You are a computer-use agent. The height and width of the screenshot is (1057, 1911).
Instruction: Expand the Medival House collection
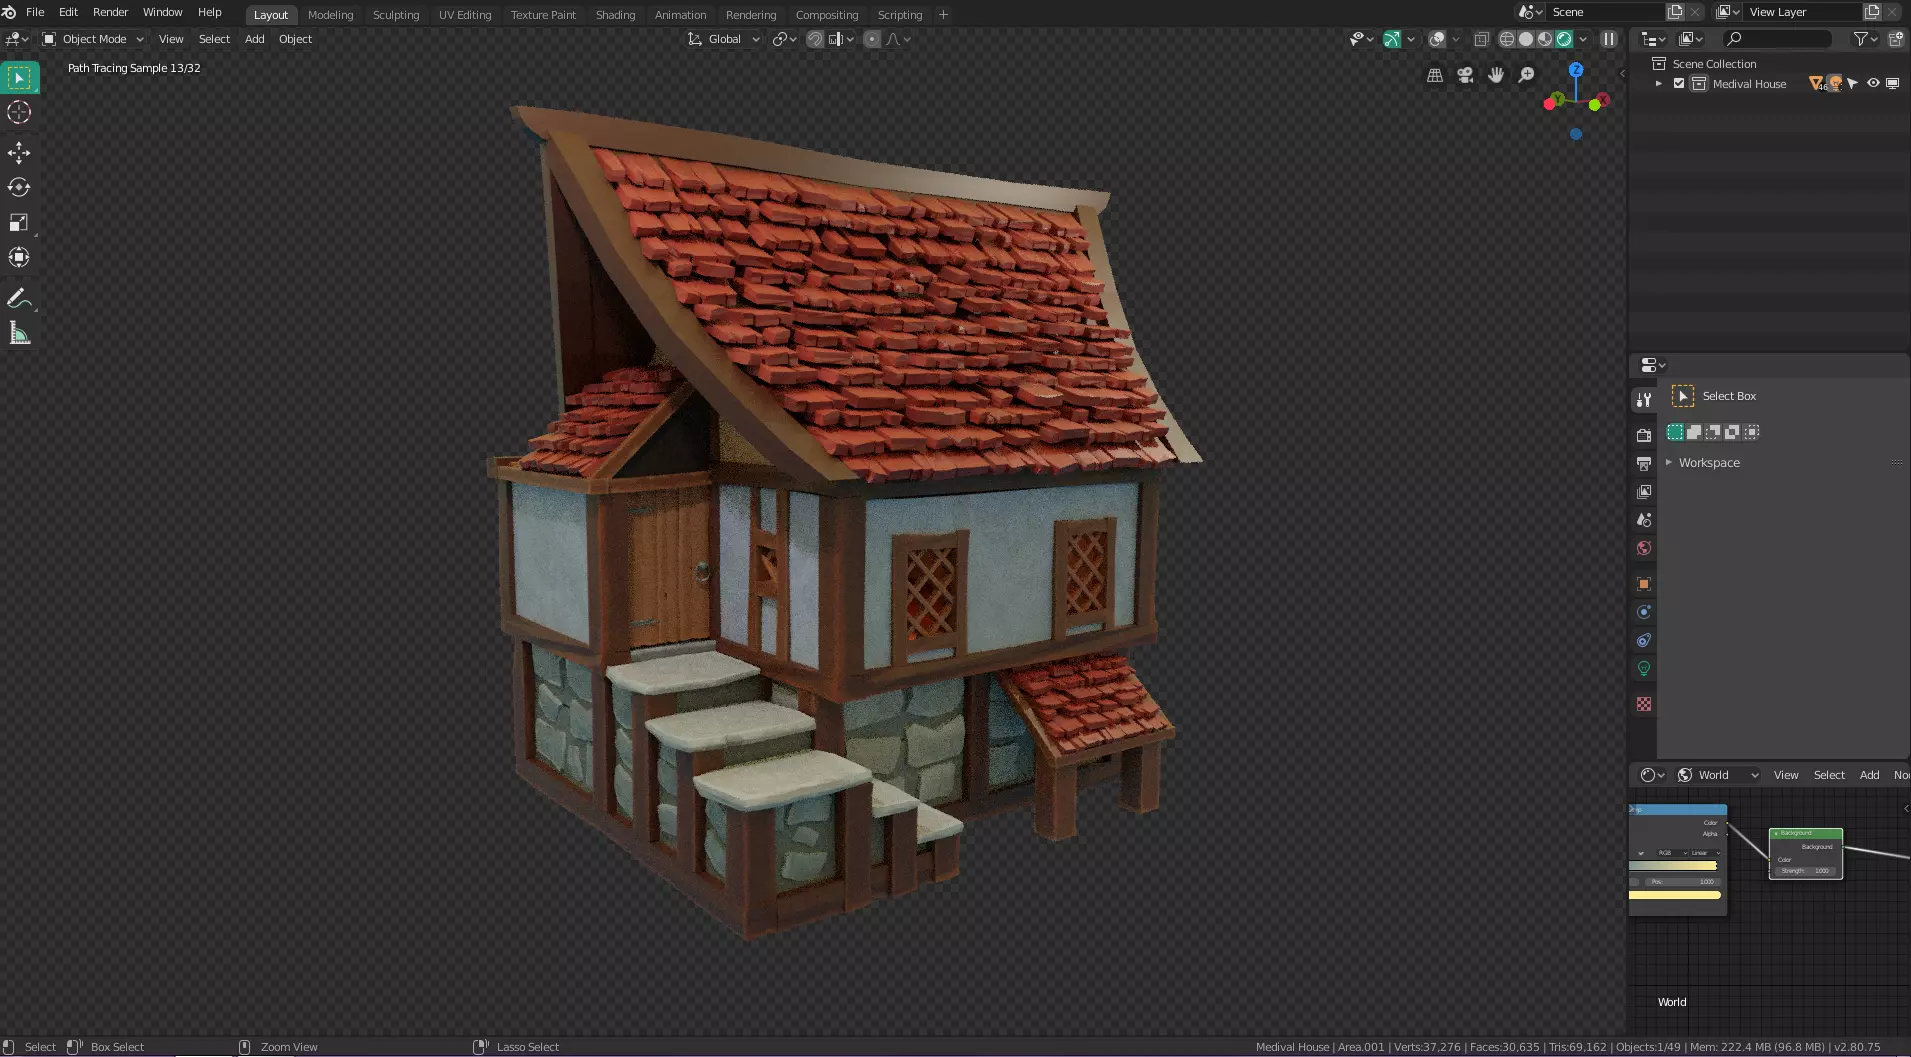[x=1659, y=84]
